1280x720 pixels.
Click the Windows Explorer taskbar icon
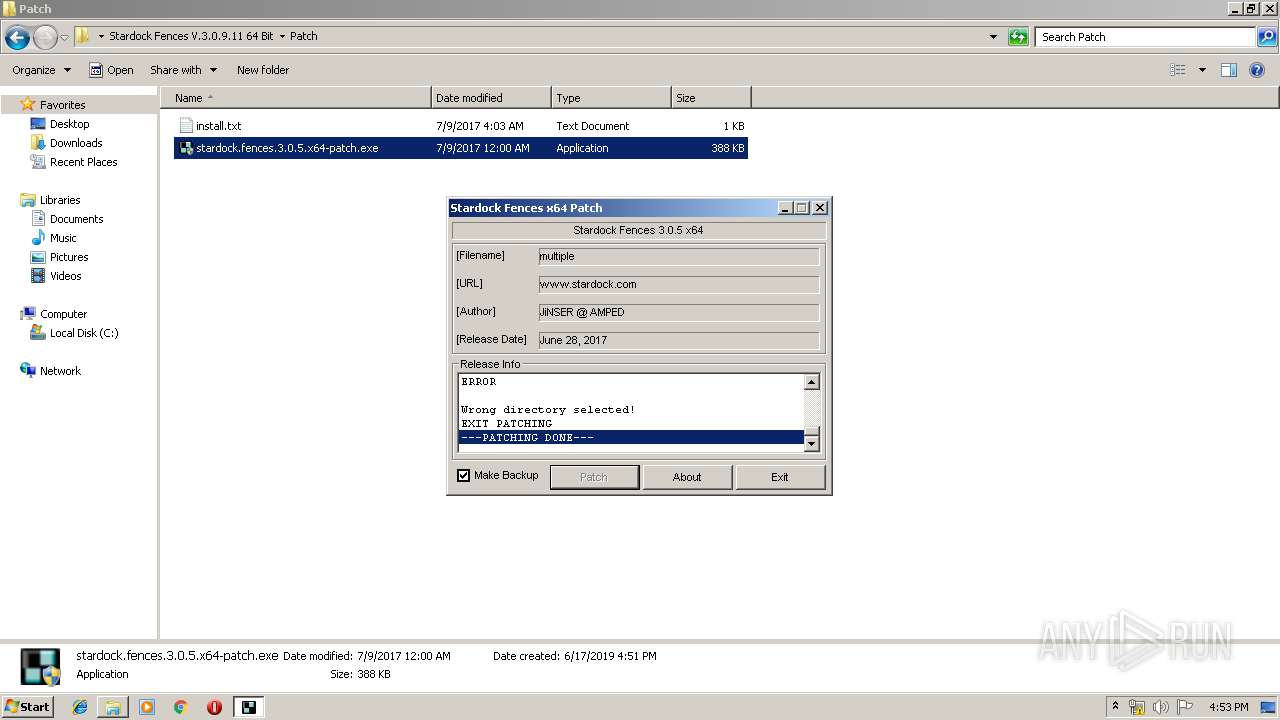[113, 707]
